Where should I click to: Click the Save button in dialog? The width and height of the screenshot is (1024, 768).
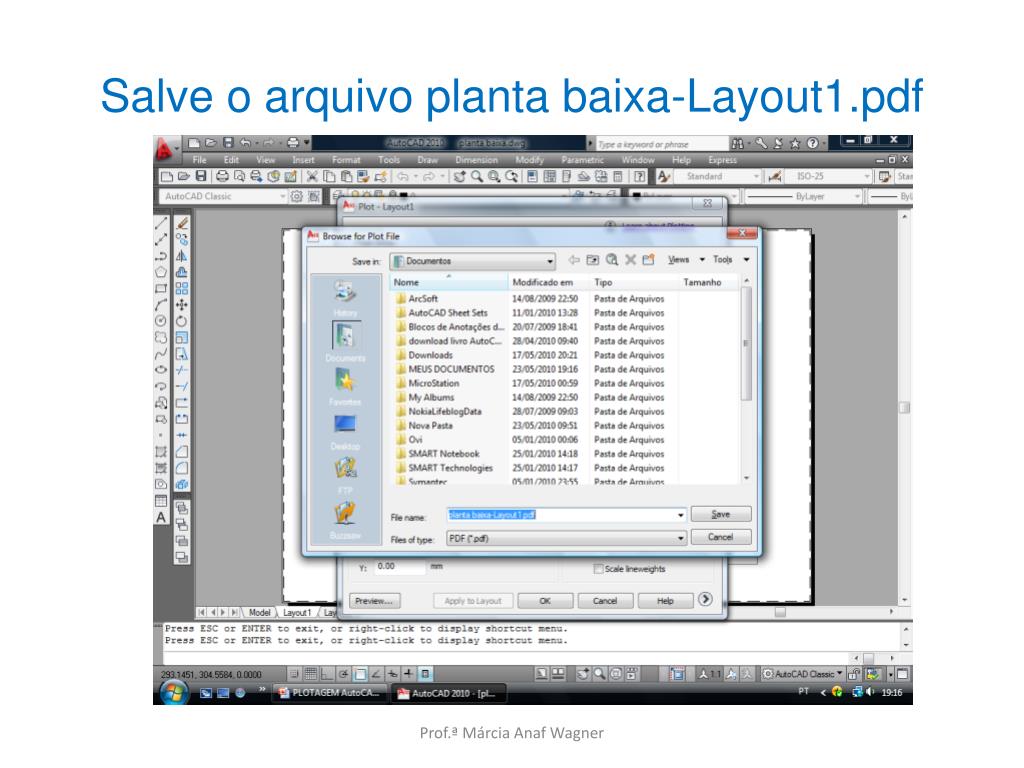tap(721, 515)
